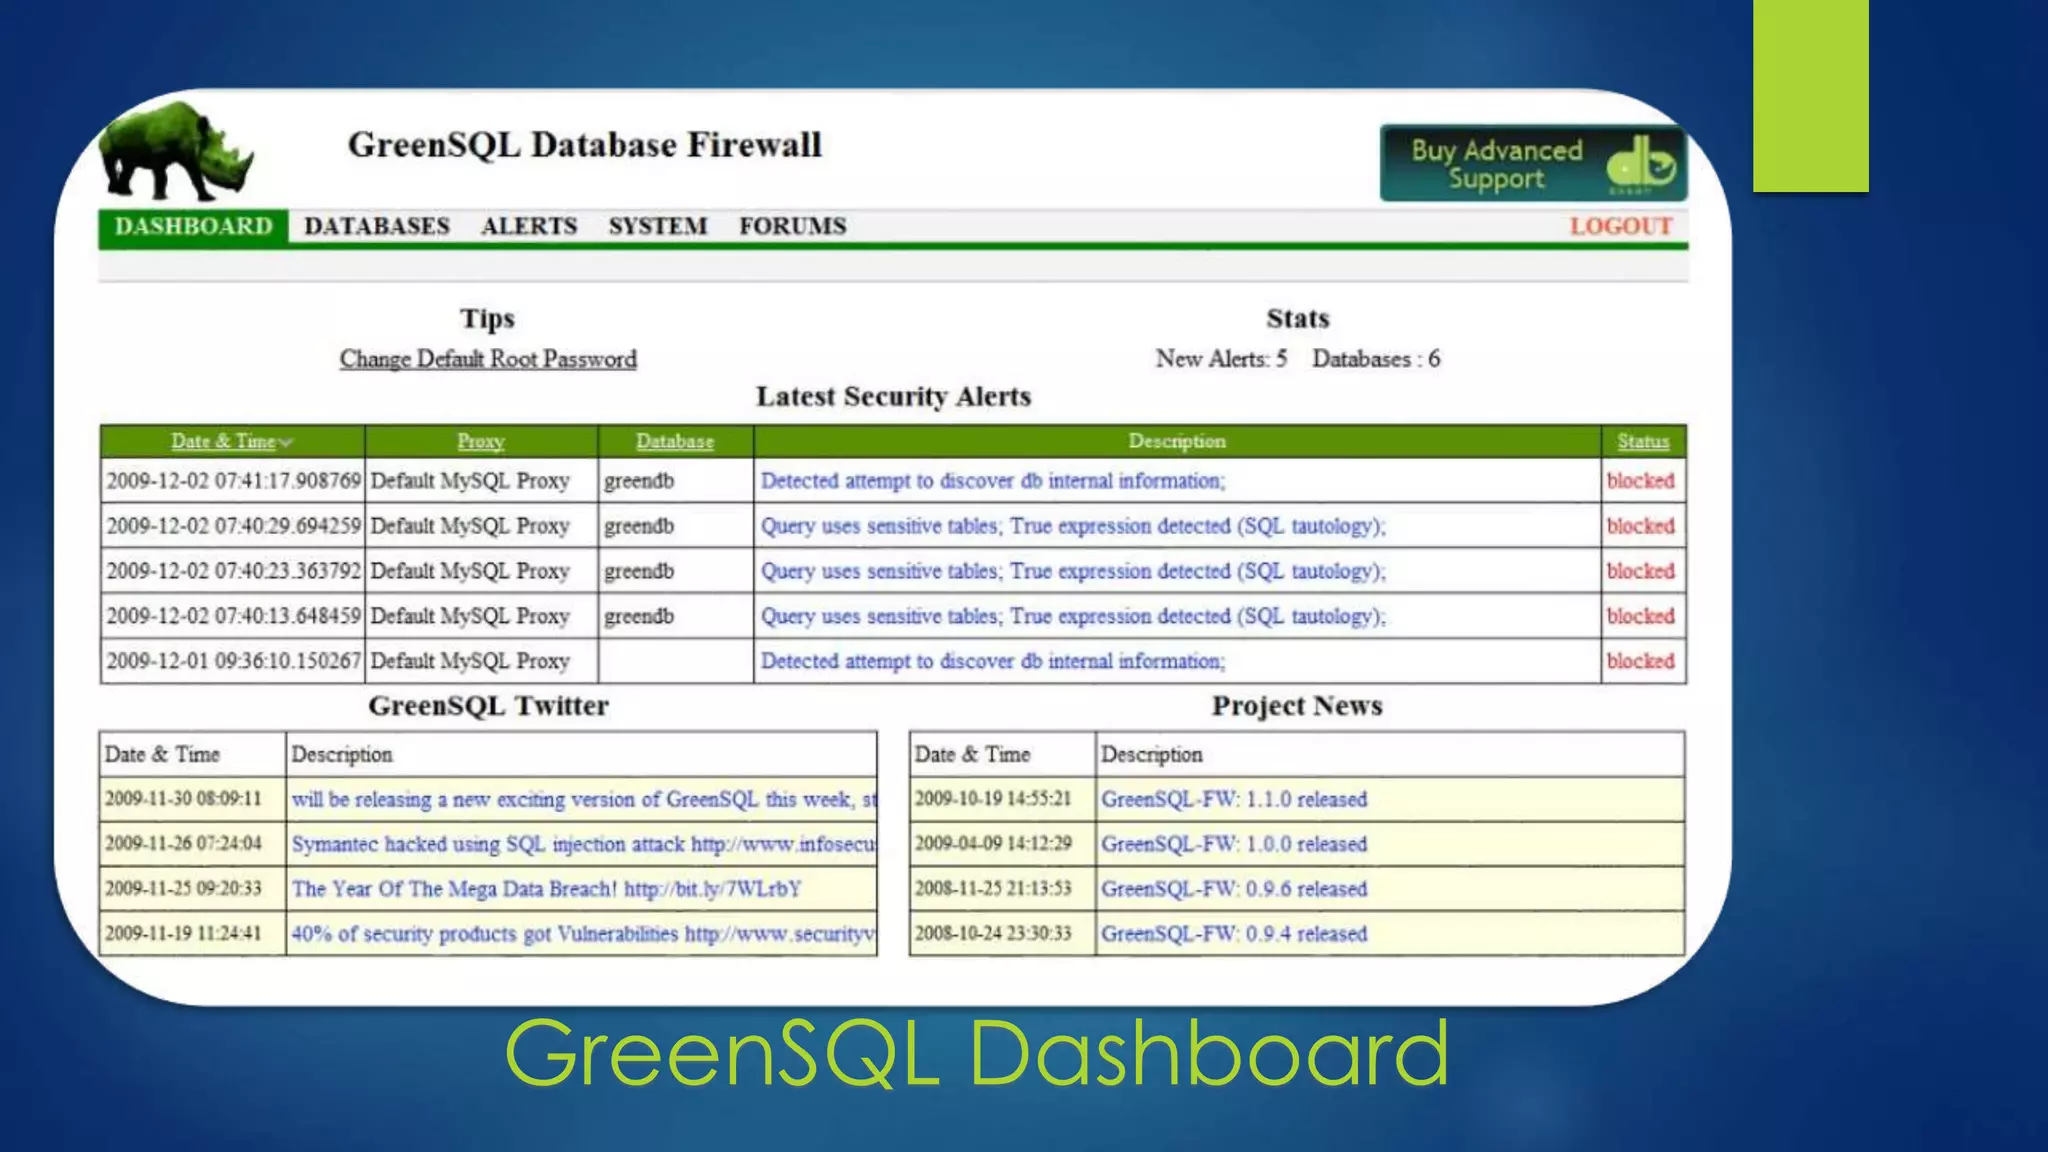Open Change Default Root Password tip
This screenshot has height=1152, width=2048.
488,359
